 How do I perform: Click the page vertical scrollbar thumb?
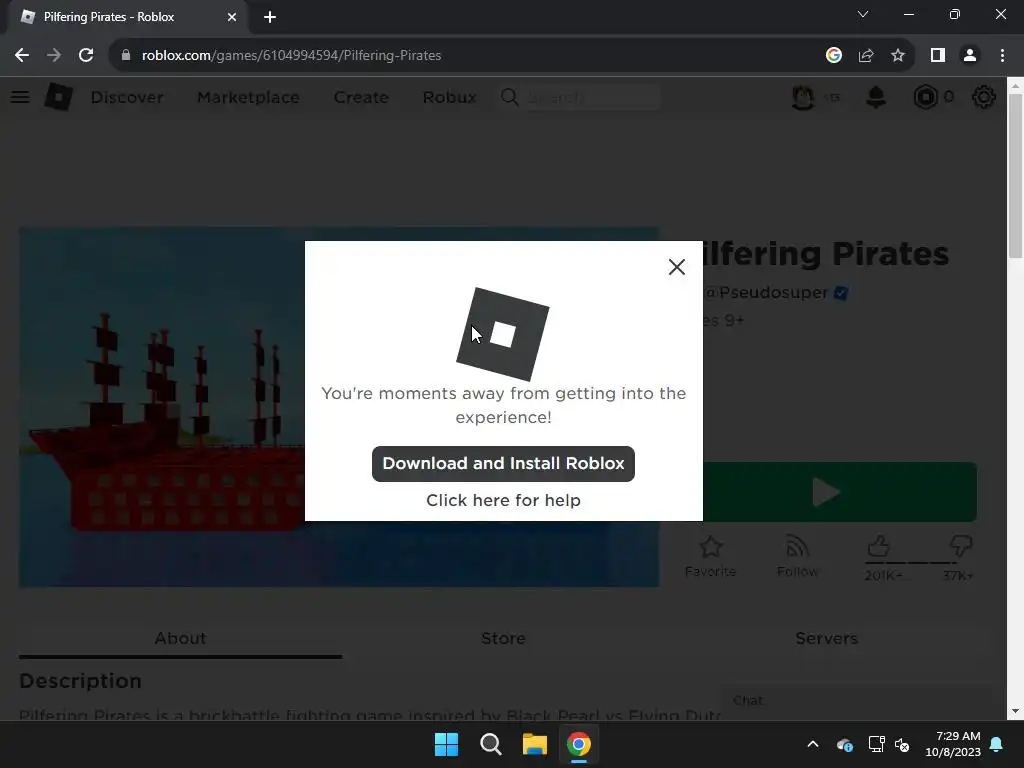click(x=1016, y=176)
